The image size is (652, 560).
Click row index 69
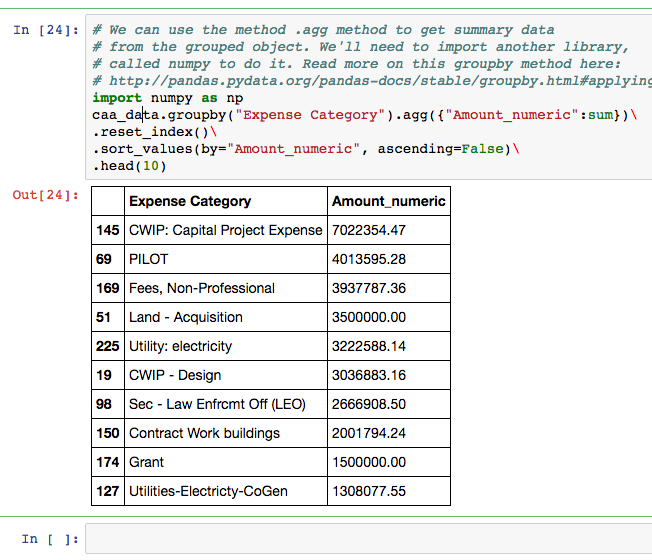point(104,259)
